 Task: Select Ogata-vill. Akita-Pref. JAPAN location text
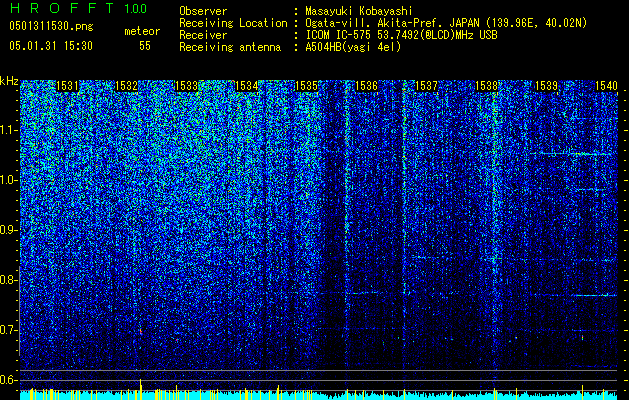(x=446, y=23)
